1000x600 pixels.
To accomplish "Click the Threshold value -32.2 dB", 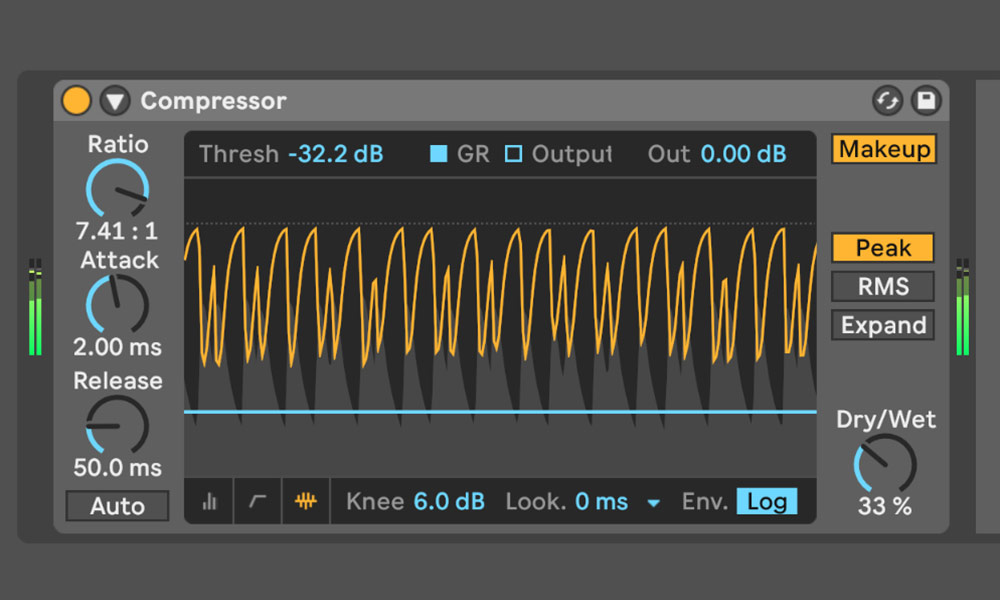I will click(x=335, y=154).
